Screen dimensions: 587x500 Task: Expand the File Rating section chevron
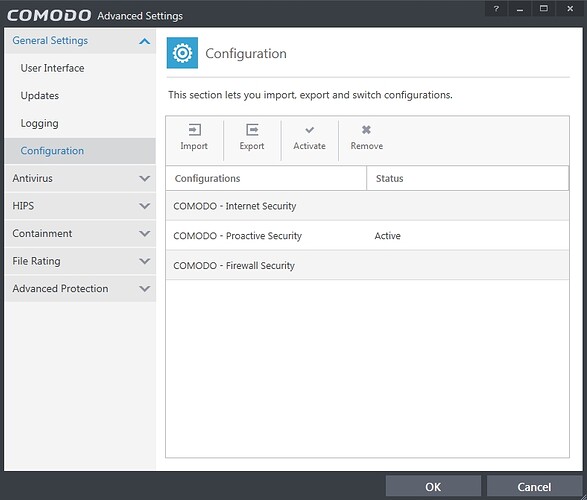pos(145,261)
